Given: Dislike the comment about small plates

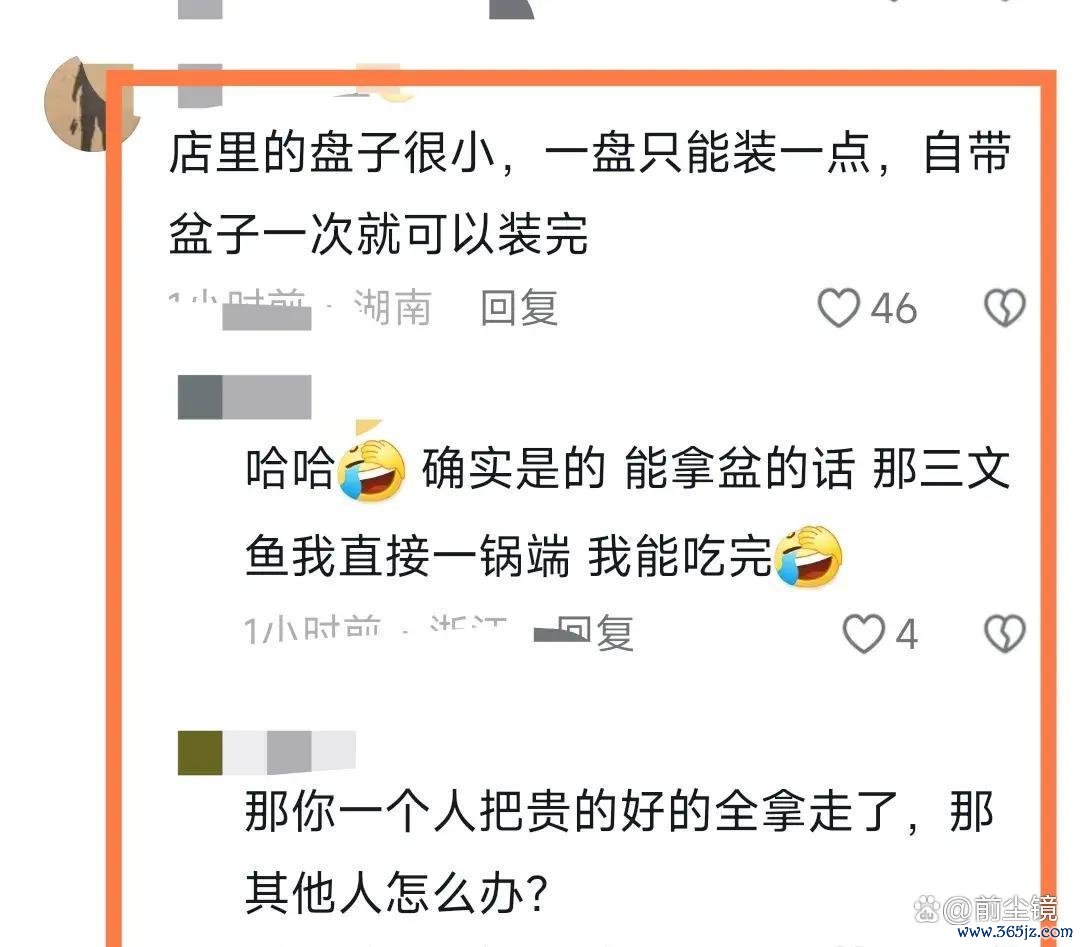Looking at the screenshot, I should click(1005, 307).
